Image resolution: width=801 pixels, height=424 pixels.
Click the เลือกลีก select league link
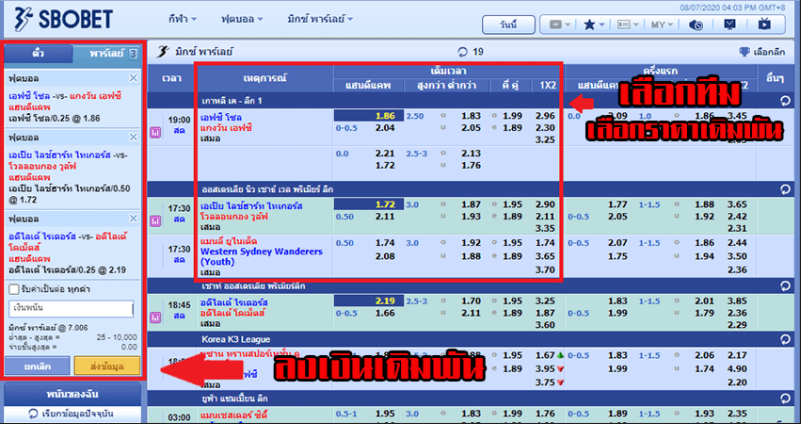pyautogui.click(x=769, y=52)
